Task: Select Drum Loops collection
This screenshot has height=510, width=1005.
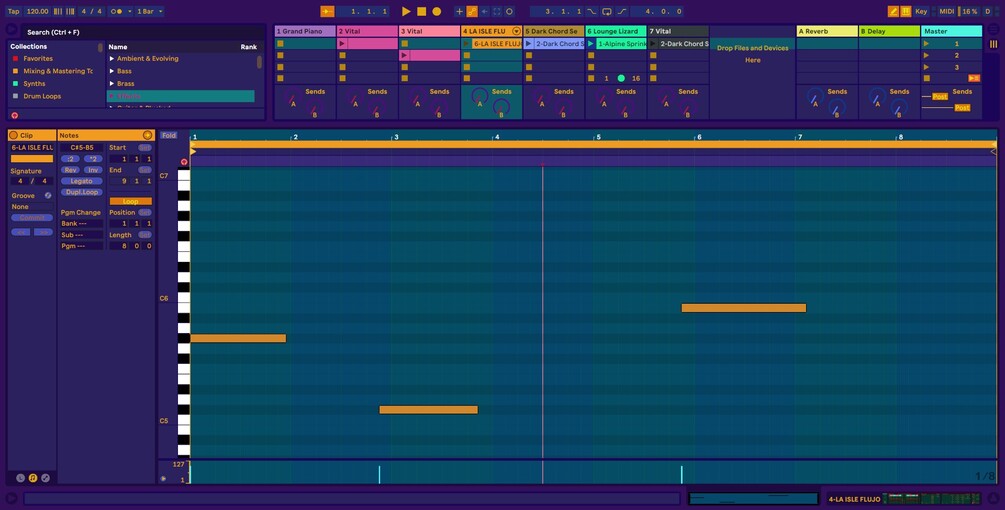Action: click(x=42, y=96)
